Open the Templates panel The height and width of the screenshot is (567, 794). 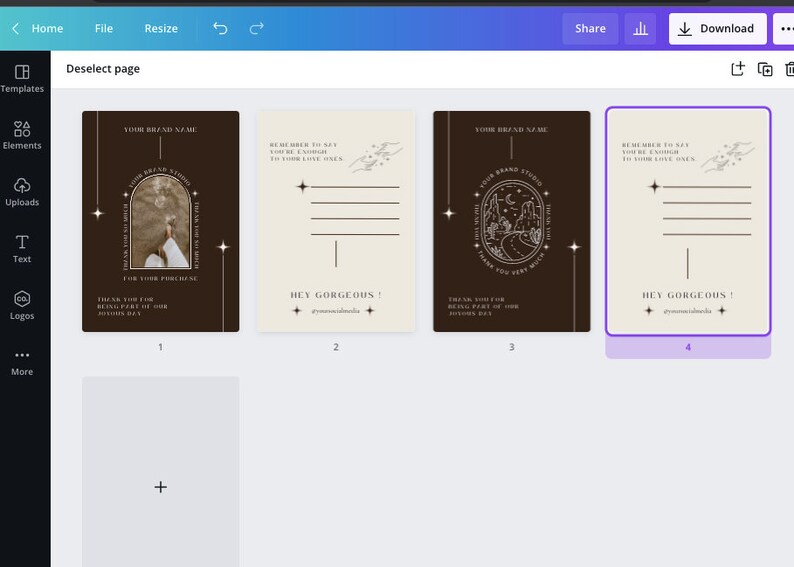pos(22,78)
